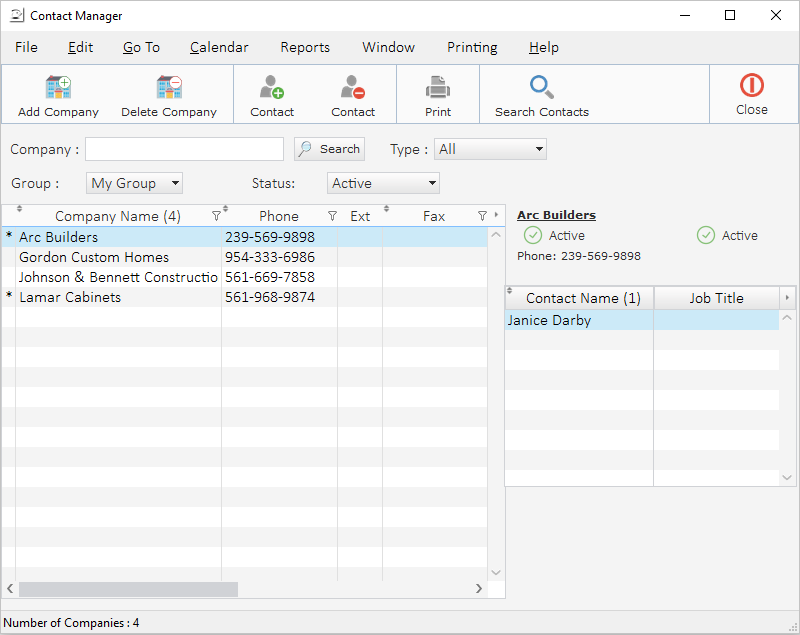Toggle the left Active status checkmark
The height and width of the screenshot is (635, 800).
533,235
